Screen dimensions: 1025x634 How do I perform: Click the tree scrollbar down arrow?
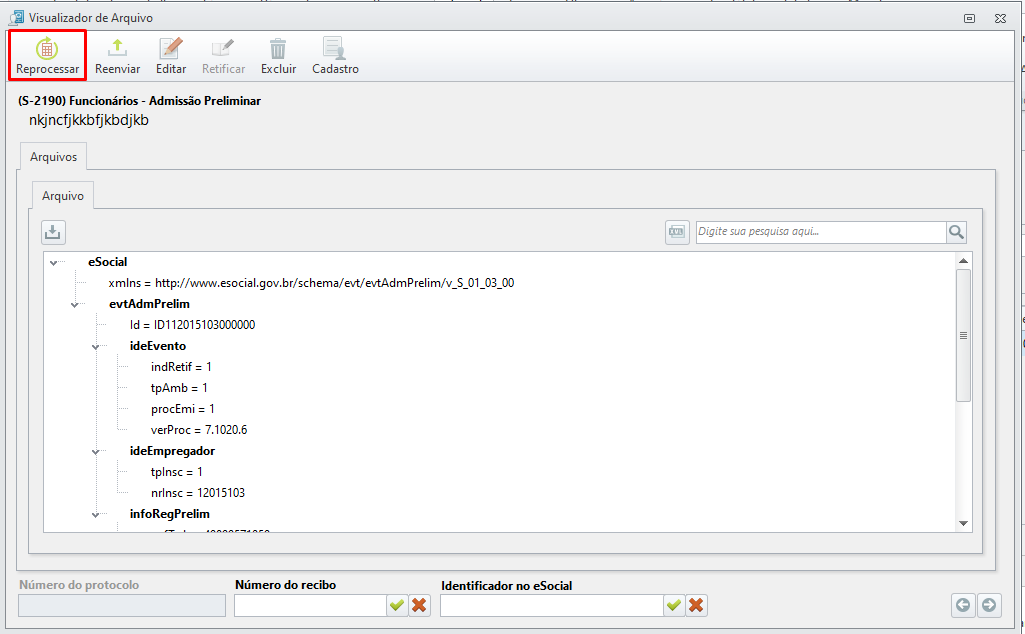[963, 523]
